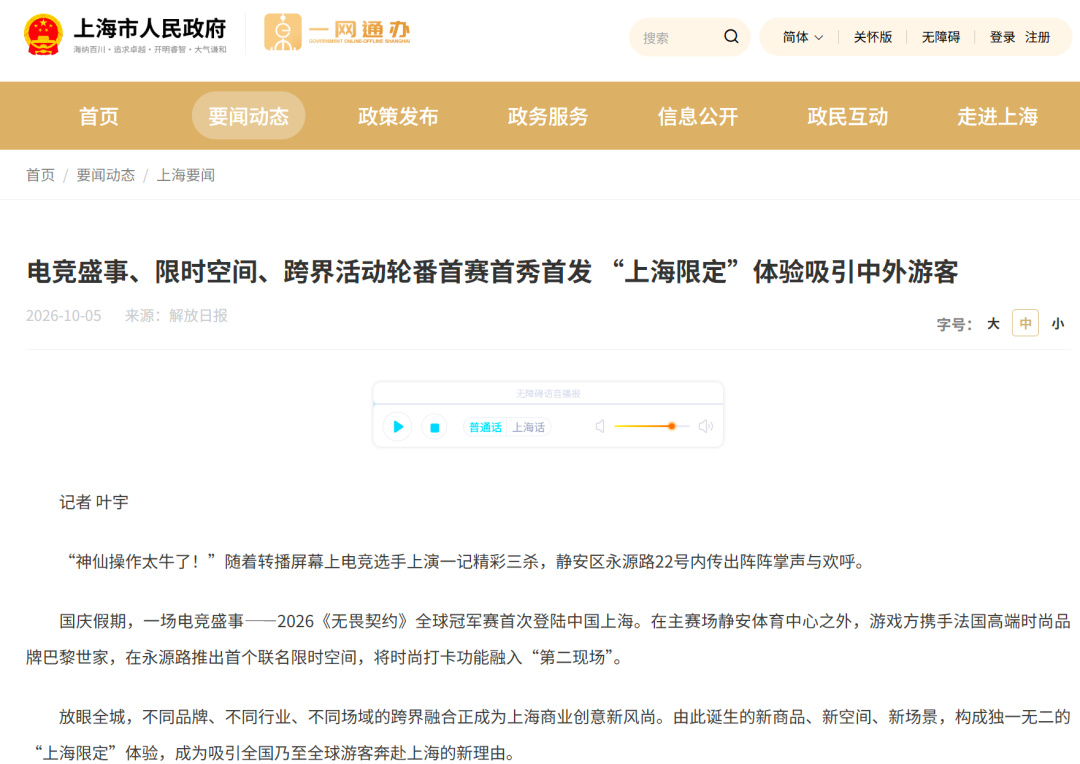Open the 政民互动 navigation tab
The height and width of the screenshot is (764, 1080).
[x=847, y=116]
